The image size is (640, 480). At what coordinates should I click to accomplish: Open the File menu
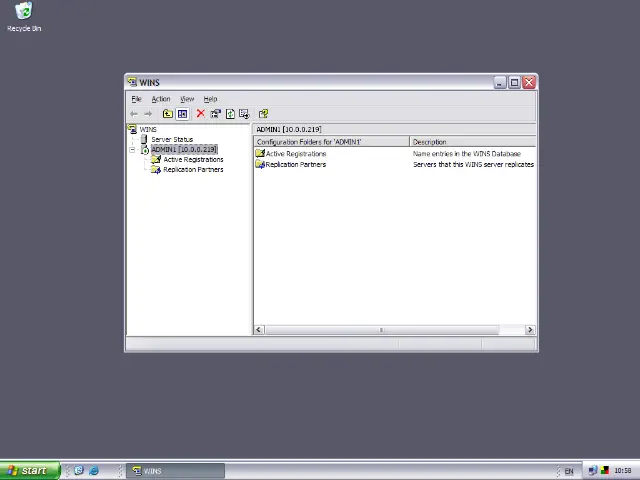[136, 99]
